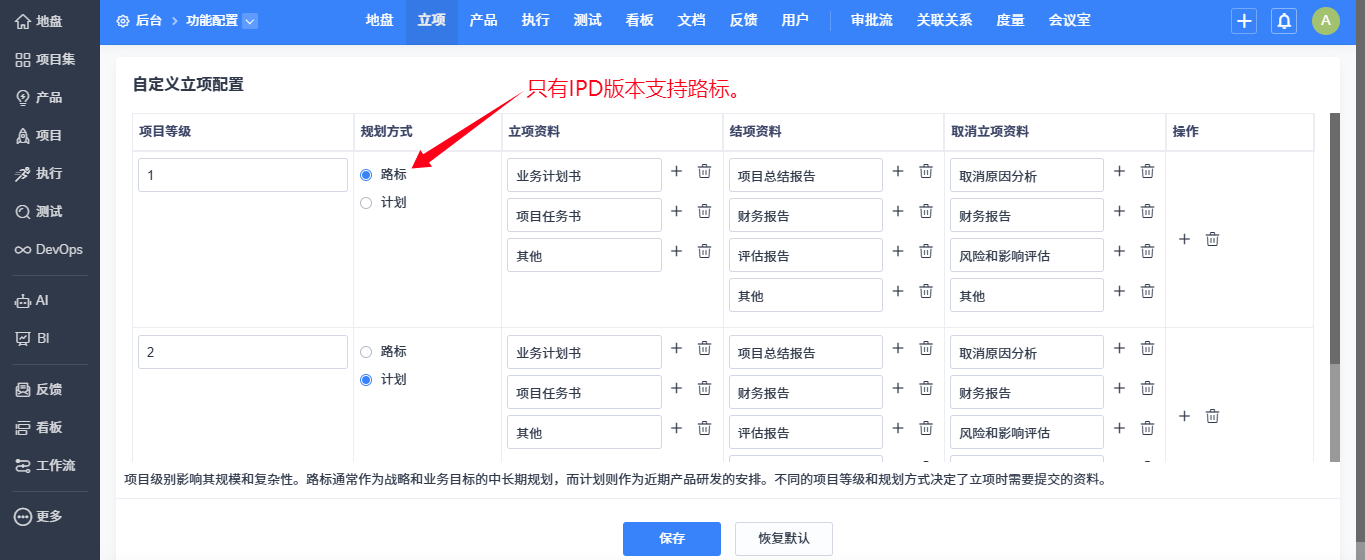The height and width of the screenshot is (560, 1365).
Task: Select 路标 for project level 1
Action: pos(366,175)
